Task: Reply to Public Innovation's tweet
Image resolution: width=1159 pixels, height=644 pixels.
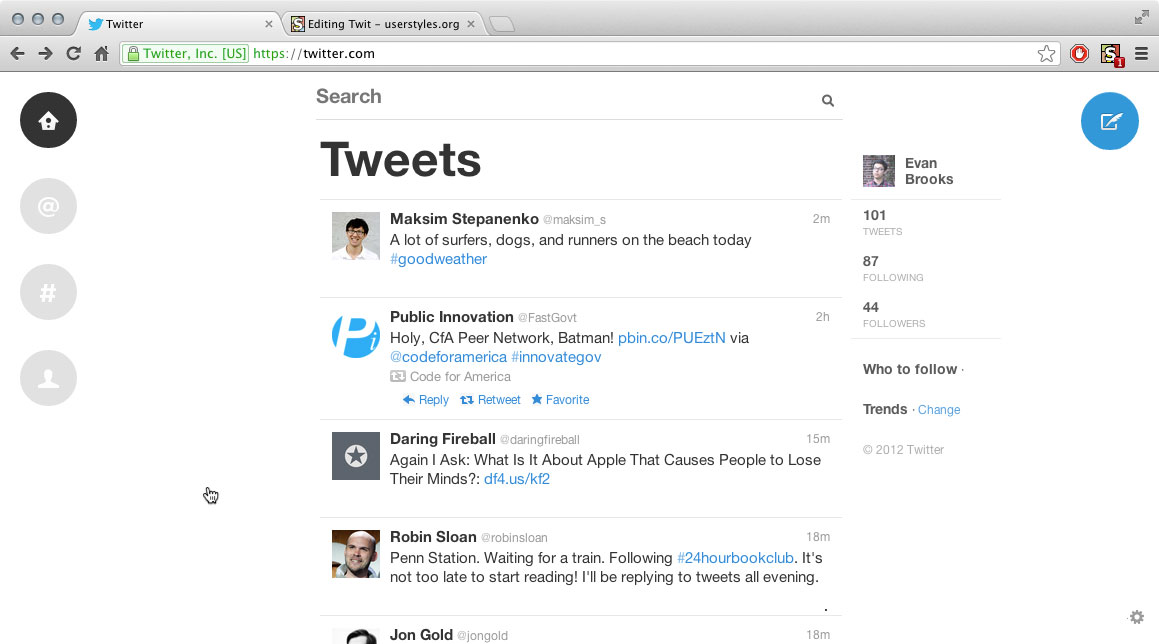Action: (x=426, y=400)
